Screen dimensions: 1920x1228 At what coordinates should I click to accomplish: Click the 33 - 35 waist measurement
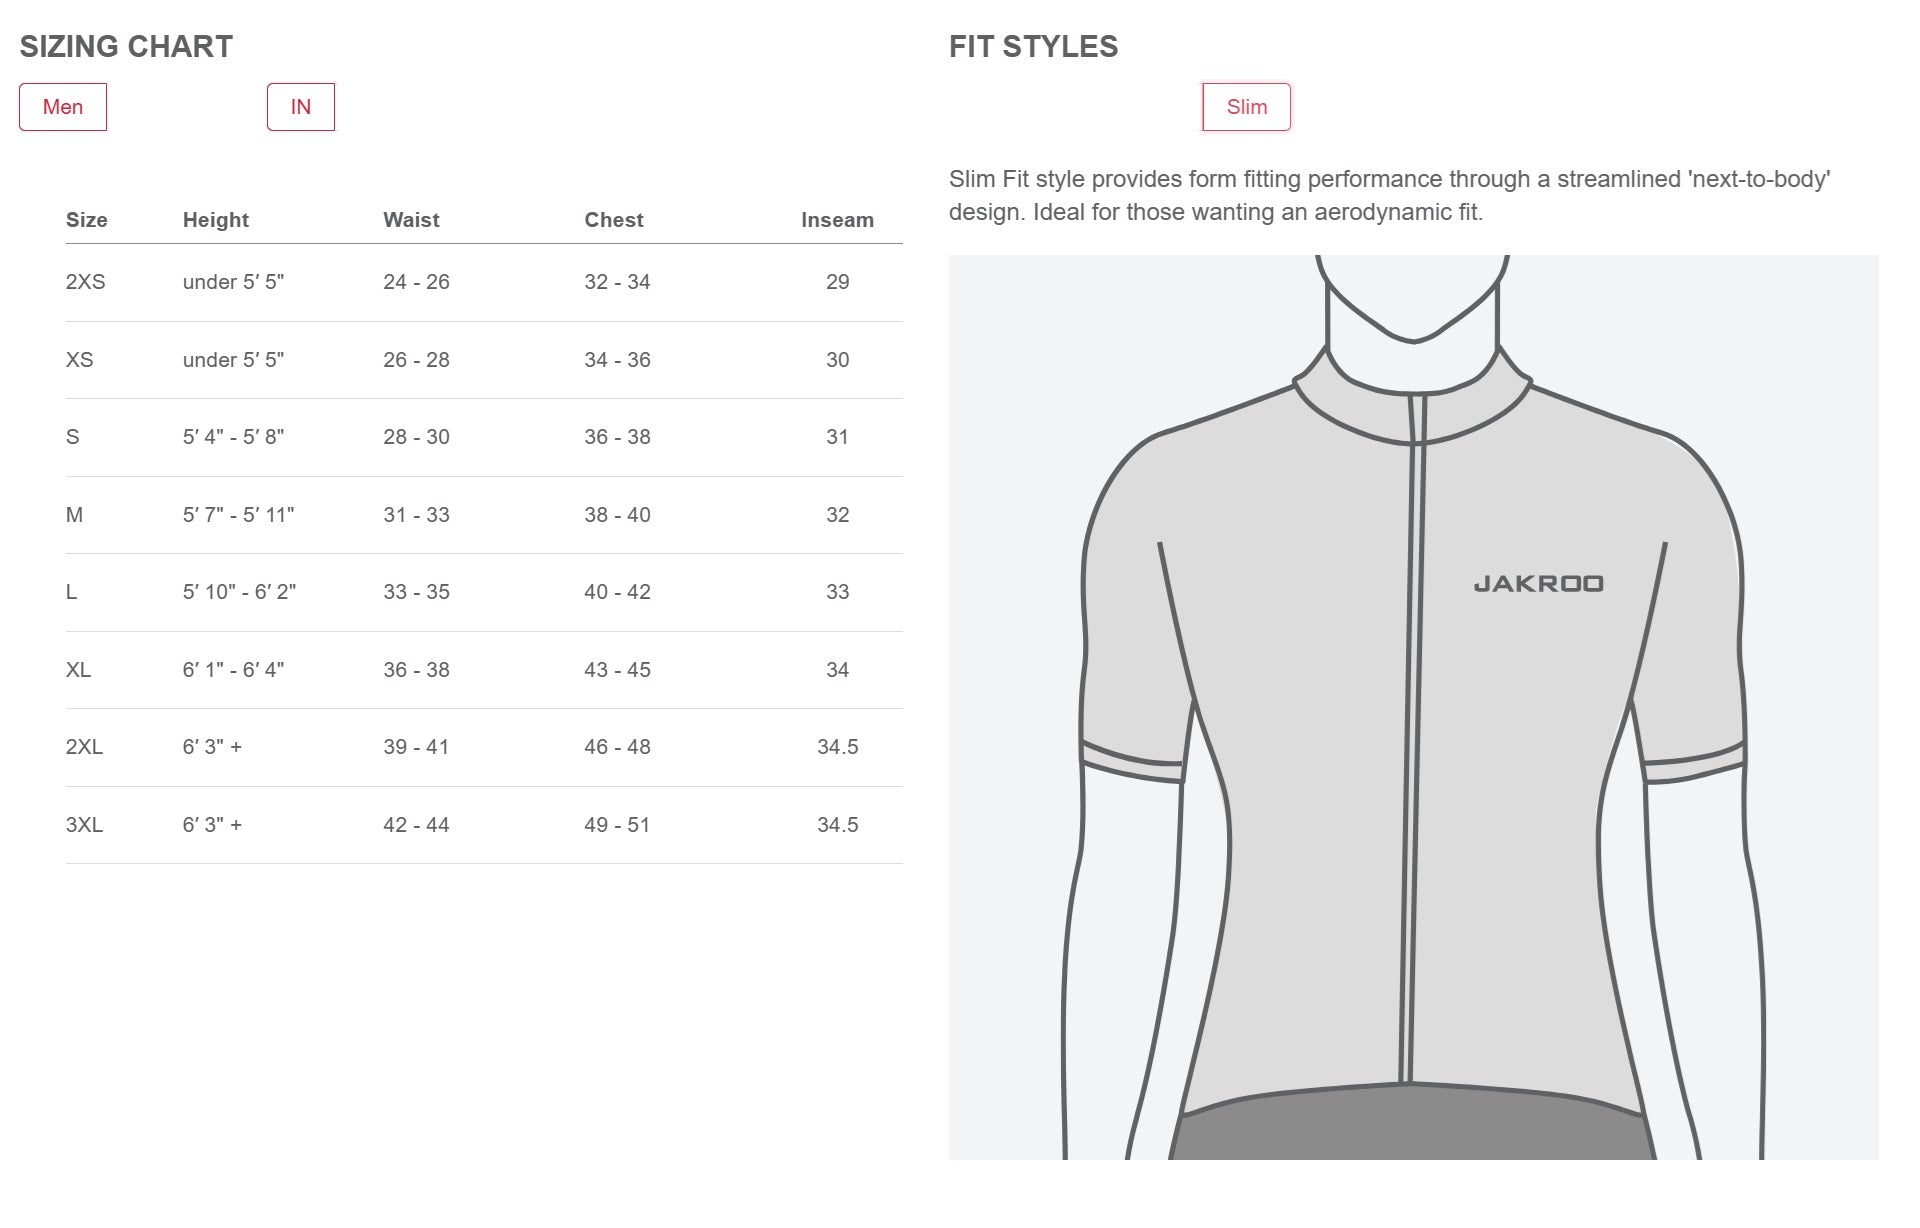[x=416, y=592]
